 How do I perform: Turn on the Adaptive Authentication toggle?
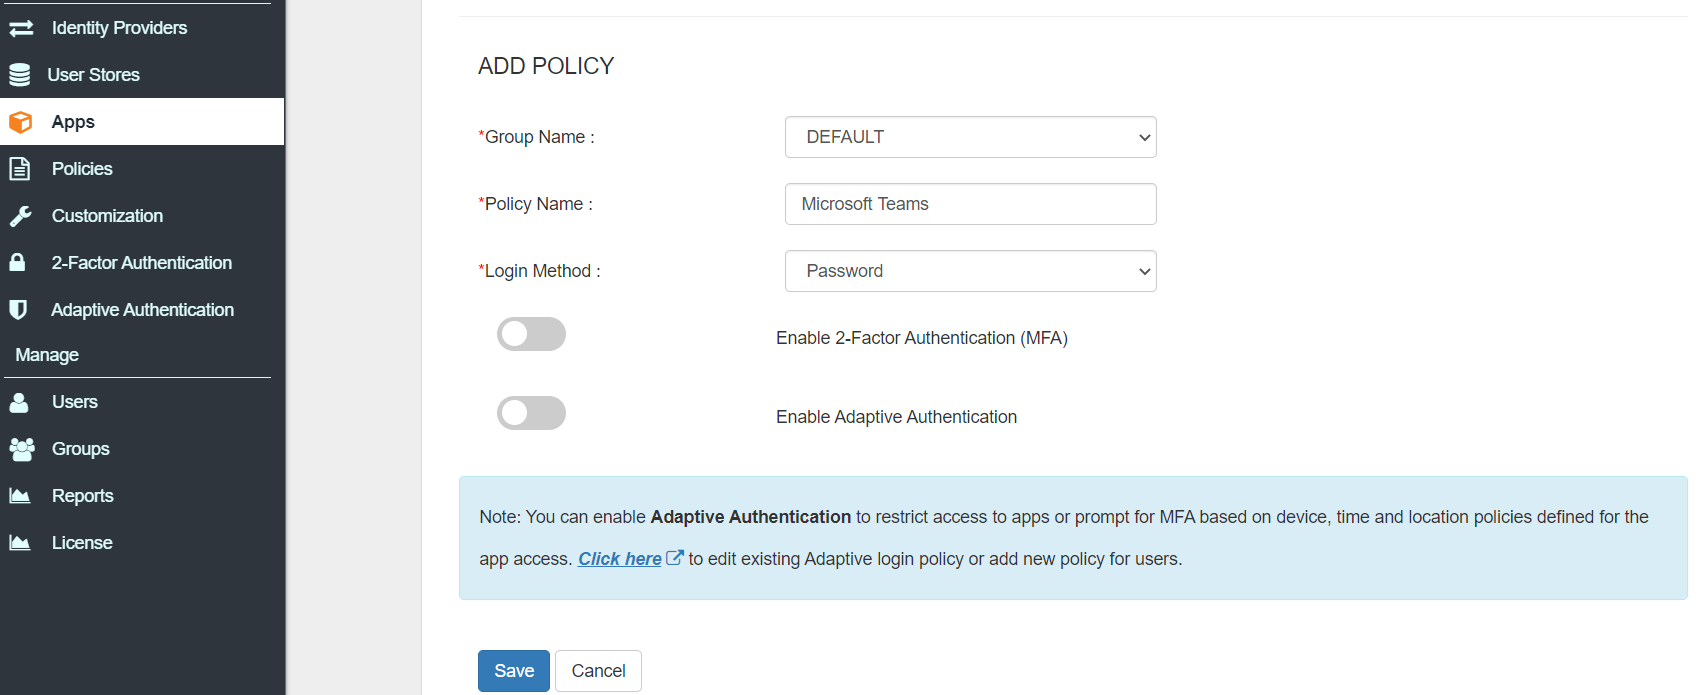pyautogui.click(x=531, y=413)
